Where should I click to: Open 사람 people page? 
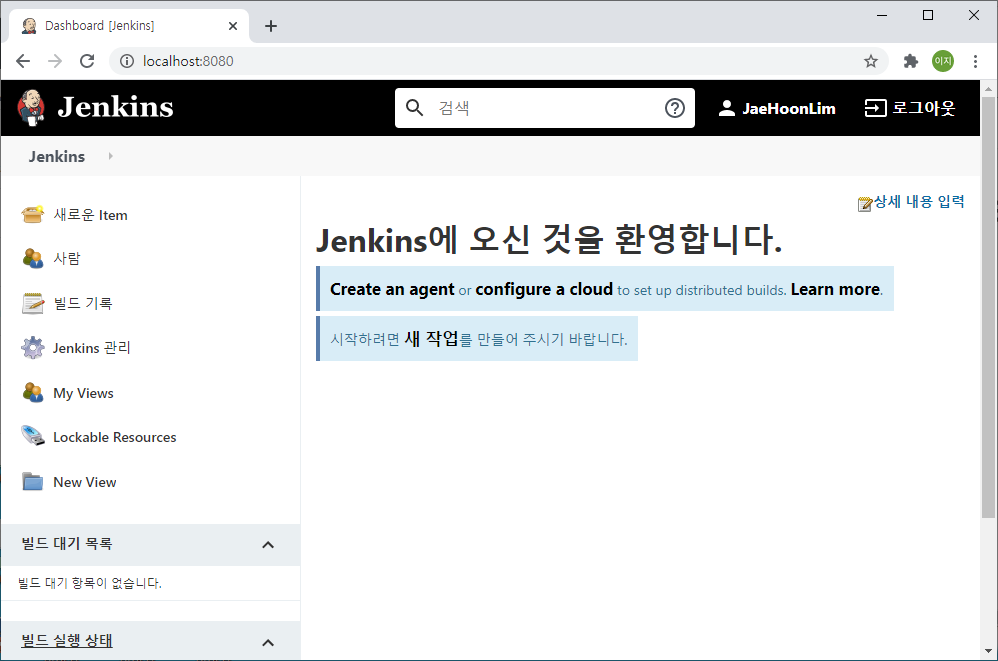click(x=67, y=258)
